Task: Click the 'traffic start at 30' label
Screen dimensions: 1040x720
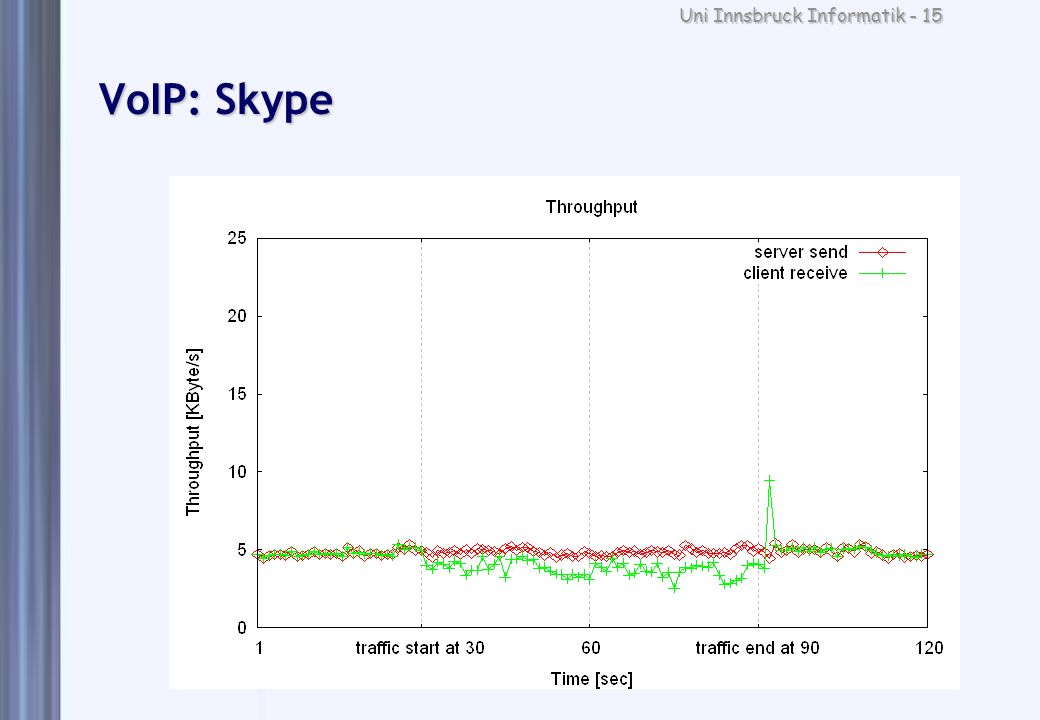Action: click(420, 648)
